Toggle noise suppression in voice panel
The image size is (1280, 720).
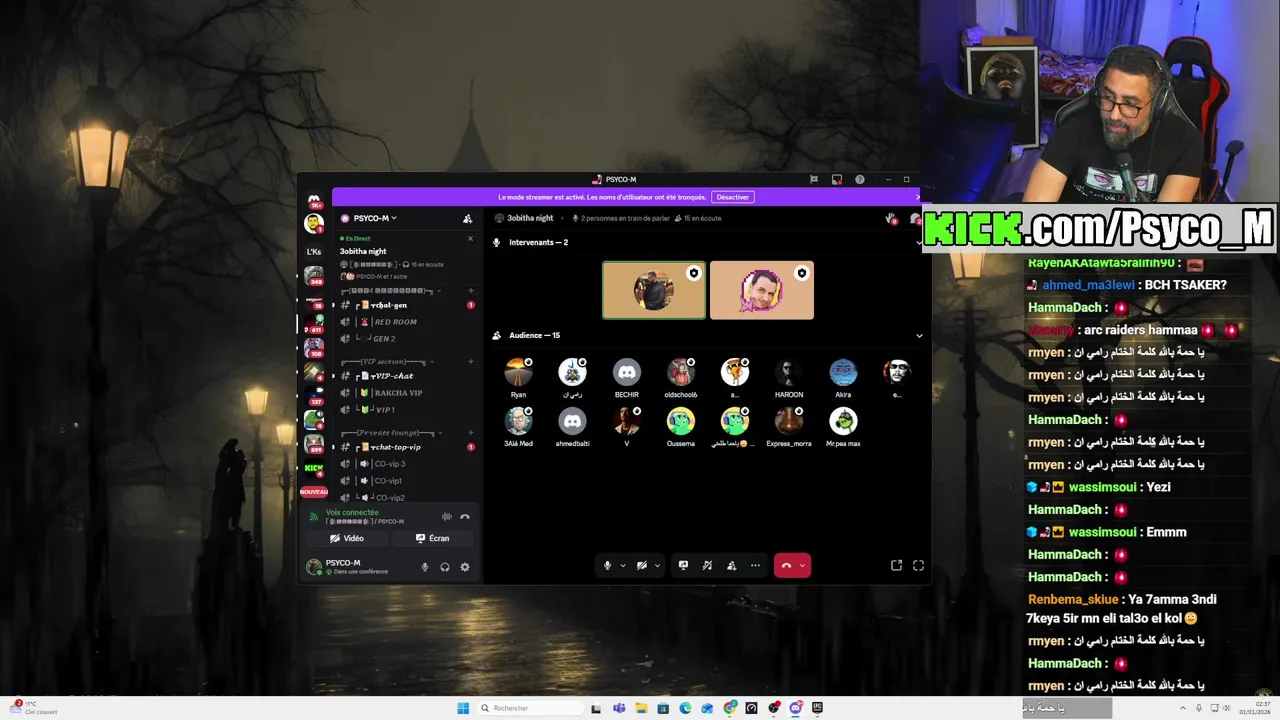tap(447, 517)
